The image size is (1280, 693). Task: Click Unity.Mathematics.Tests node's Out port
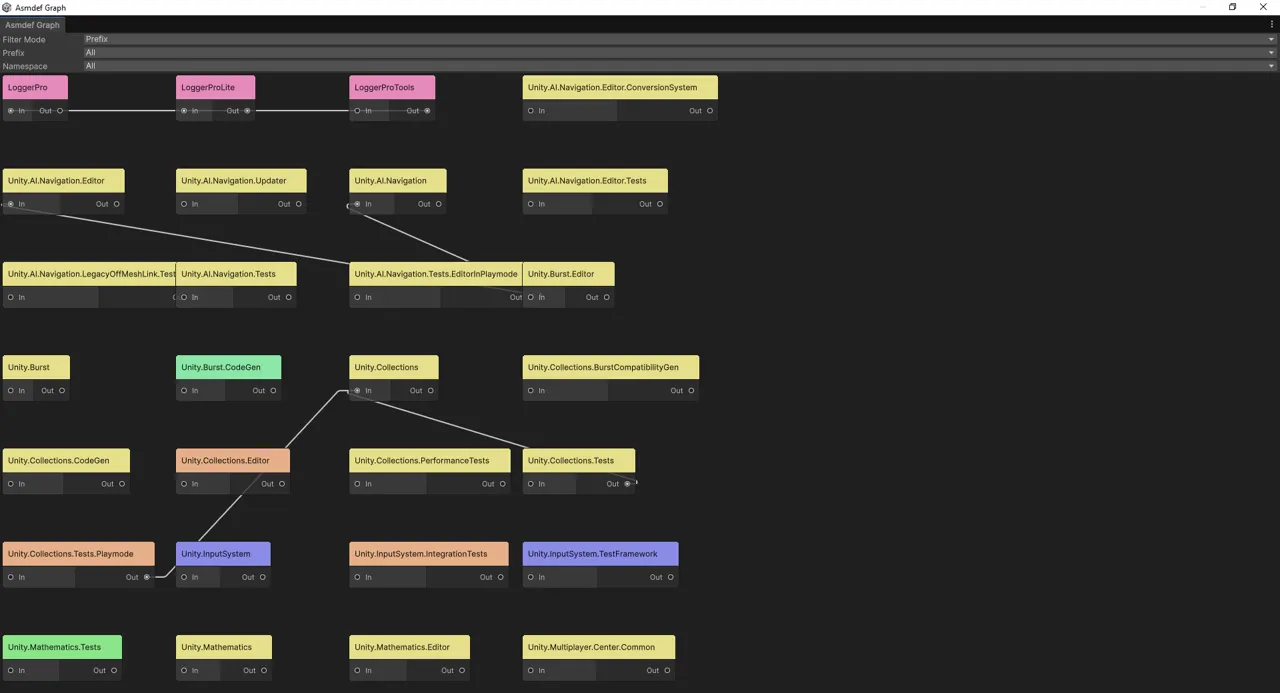(x=114, y=671)
